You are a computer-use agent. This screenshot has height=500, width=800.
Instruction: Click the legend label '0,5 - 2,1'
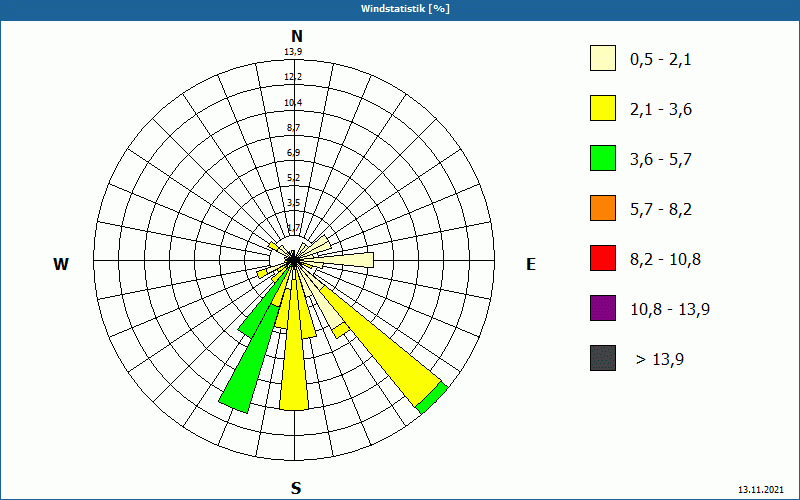(x=661, y=60)
